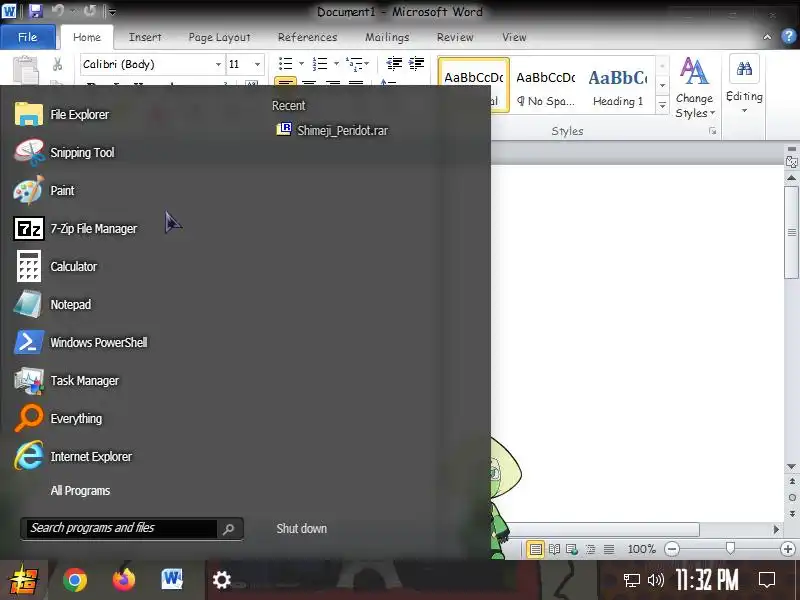Viewport: 800px width, 600px height.
Task: Switch to the Review tab
Action: pos(455,37)
